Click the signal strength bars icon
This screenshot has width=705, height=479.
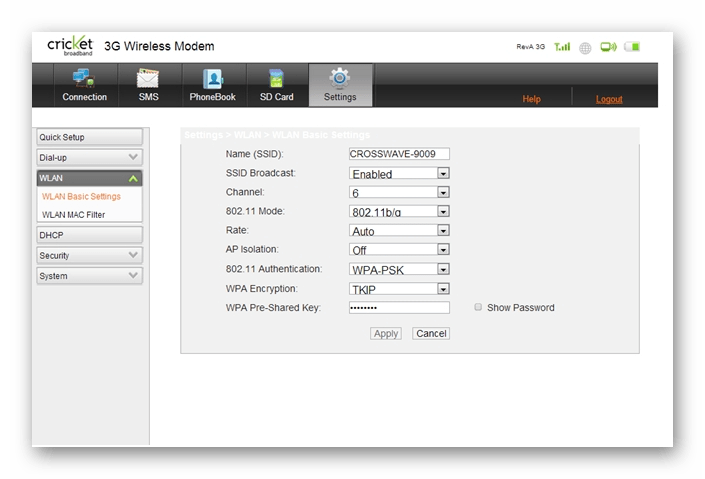(x=562, y=46)
